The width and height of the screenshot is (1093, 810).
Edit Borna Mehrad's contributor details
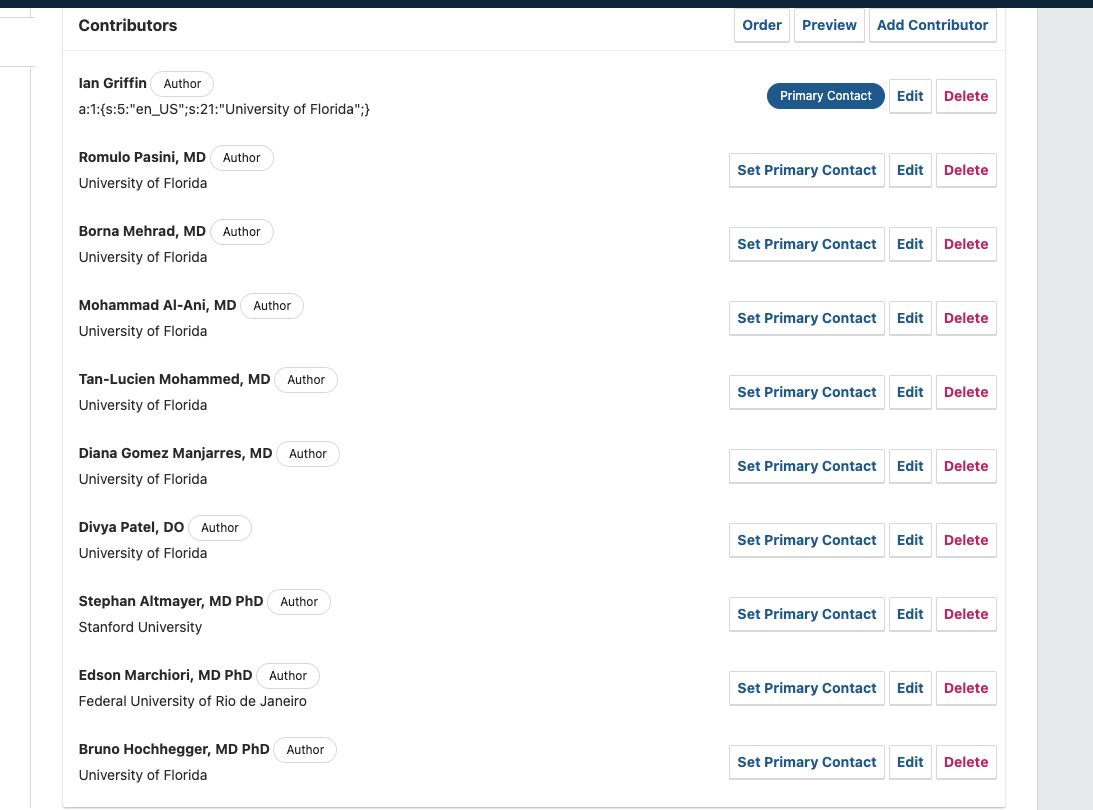(x=910, y=244)
